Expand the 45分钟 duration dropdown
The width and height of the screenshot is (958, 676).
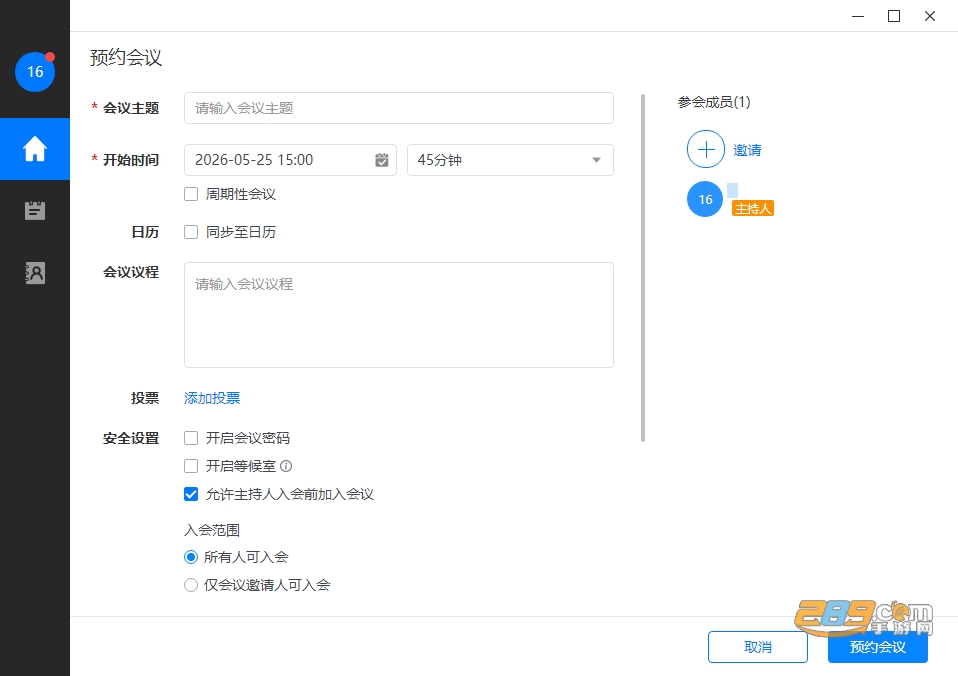tap(510, 160)
